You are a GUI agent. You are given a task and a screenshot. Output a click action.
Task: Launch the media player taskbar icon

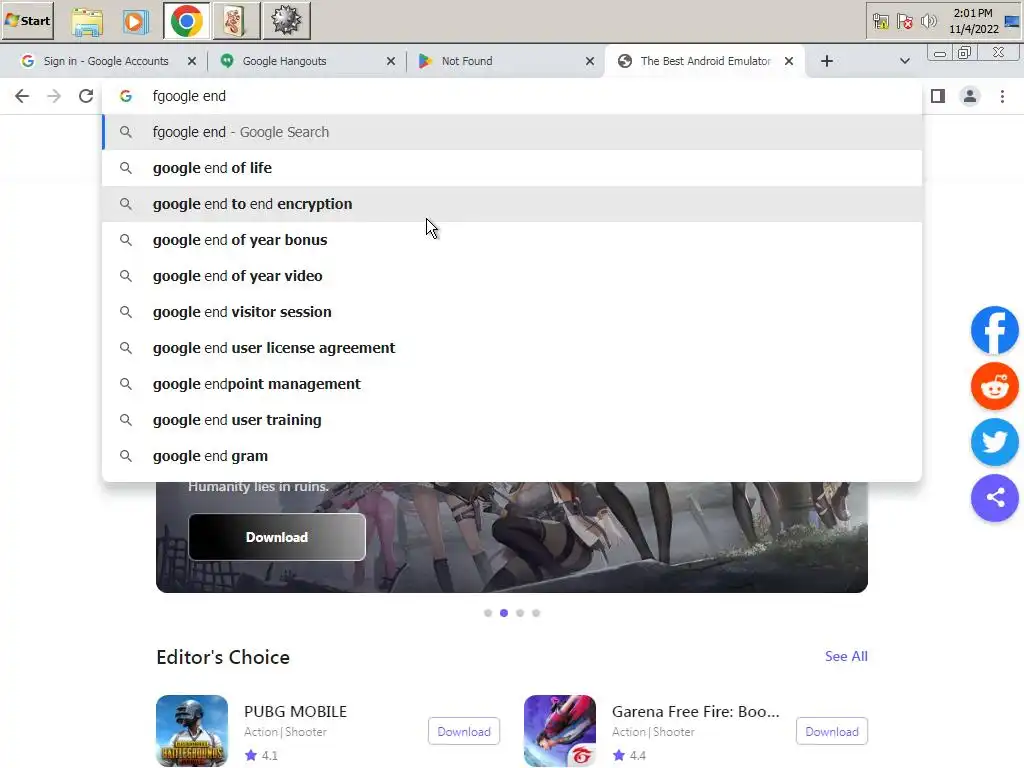134,22
